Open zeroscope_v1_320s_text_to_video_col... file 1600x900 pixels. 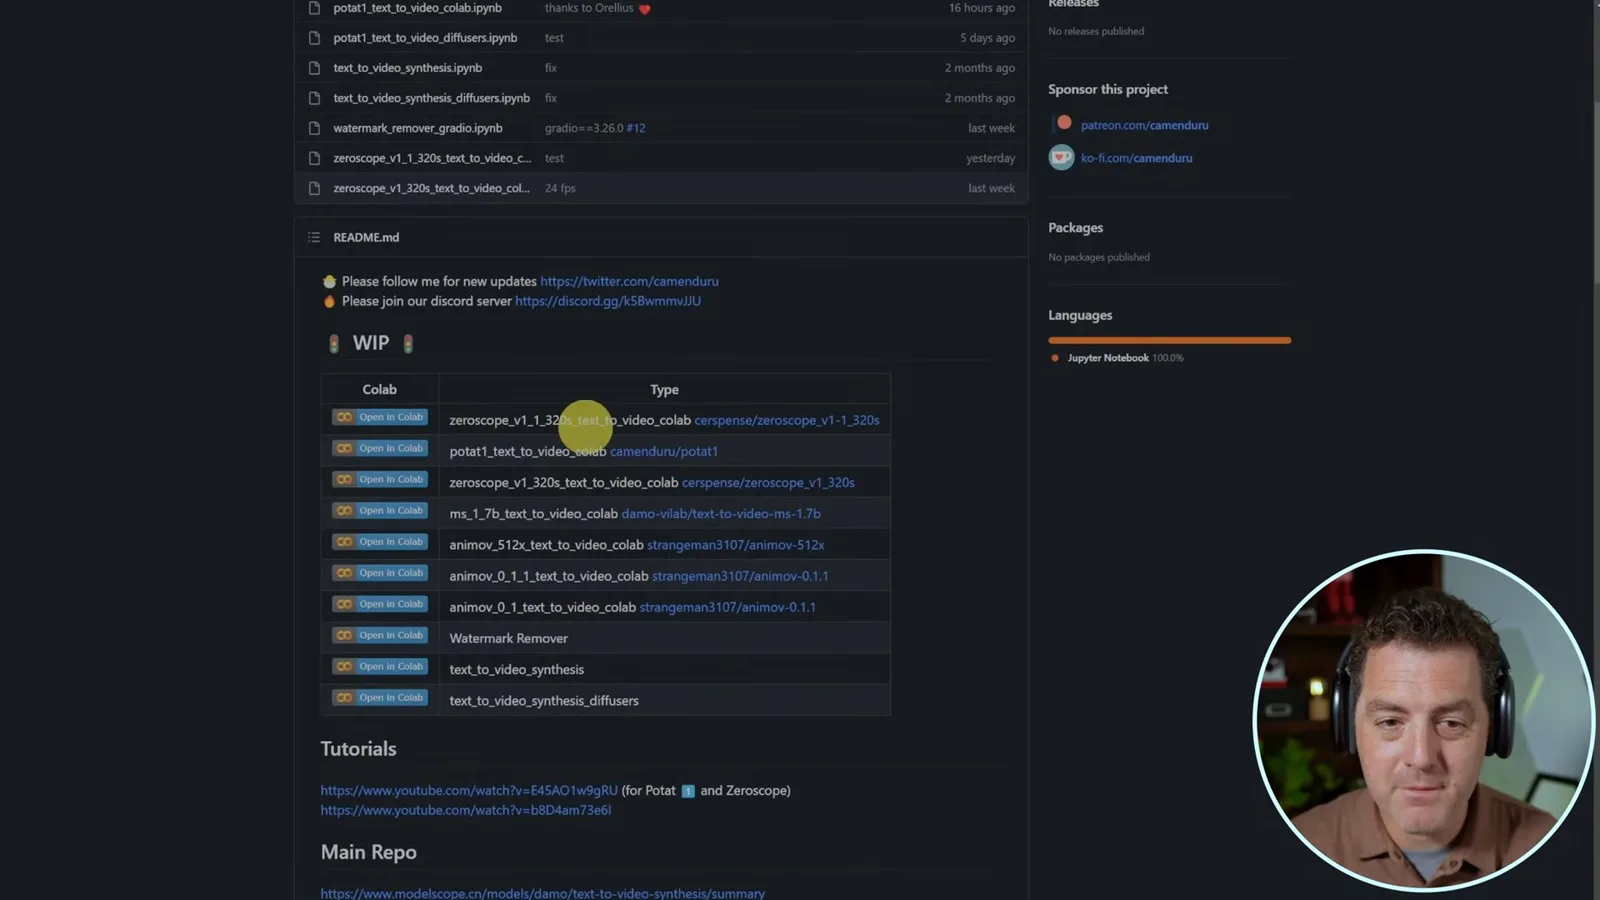pyautogui.click(x=431, y=188)
